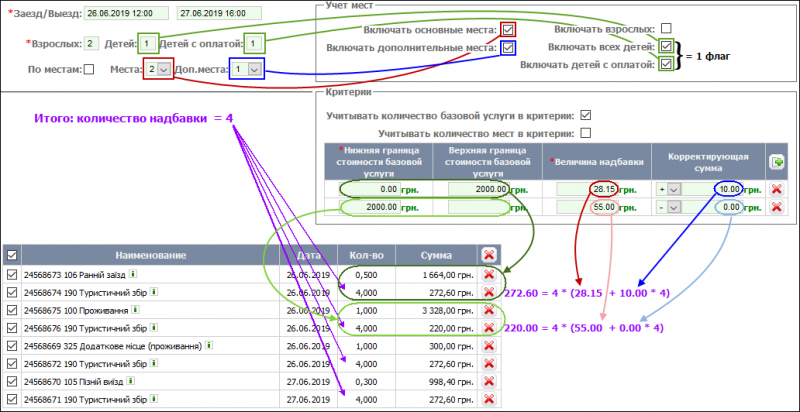Uncheck Включать основные места
This screenshot has height=412, width=800.
[509, 30]
